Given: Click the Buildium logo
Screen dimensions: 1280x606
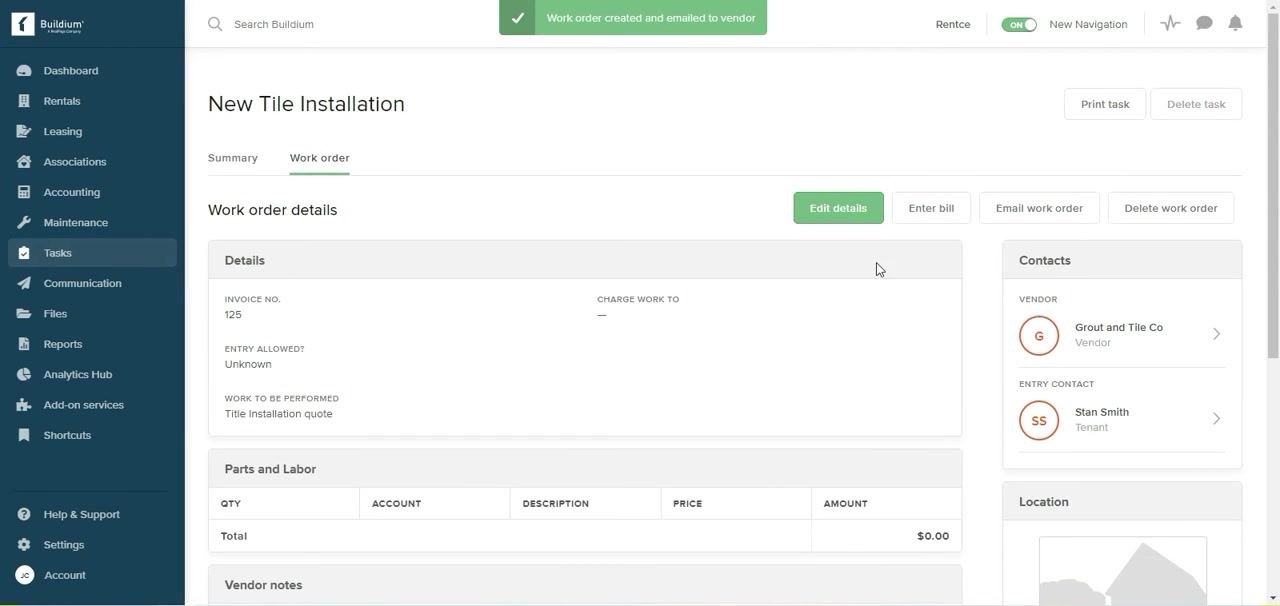Looking at the screenshot, I should (48, 24).
